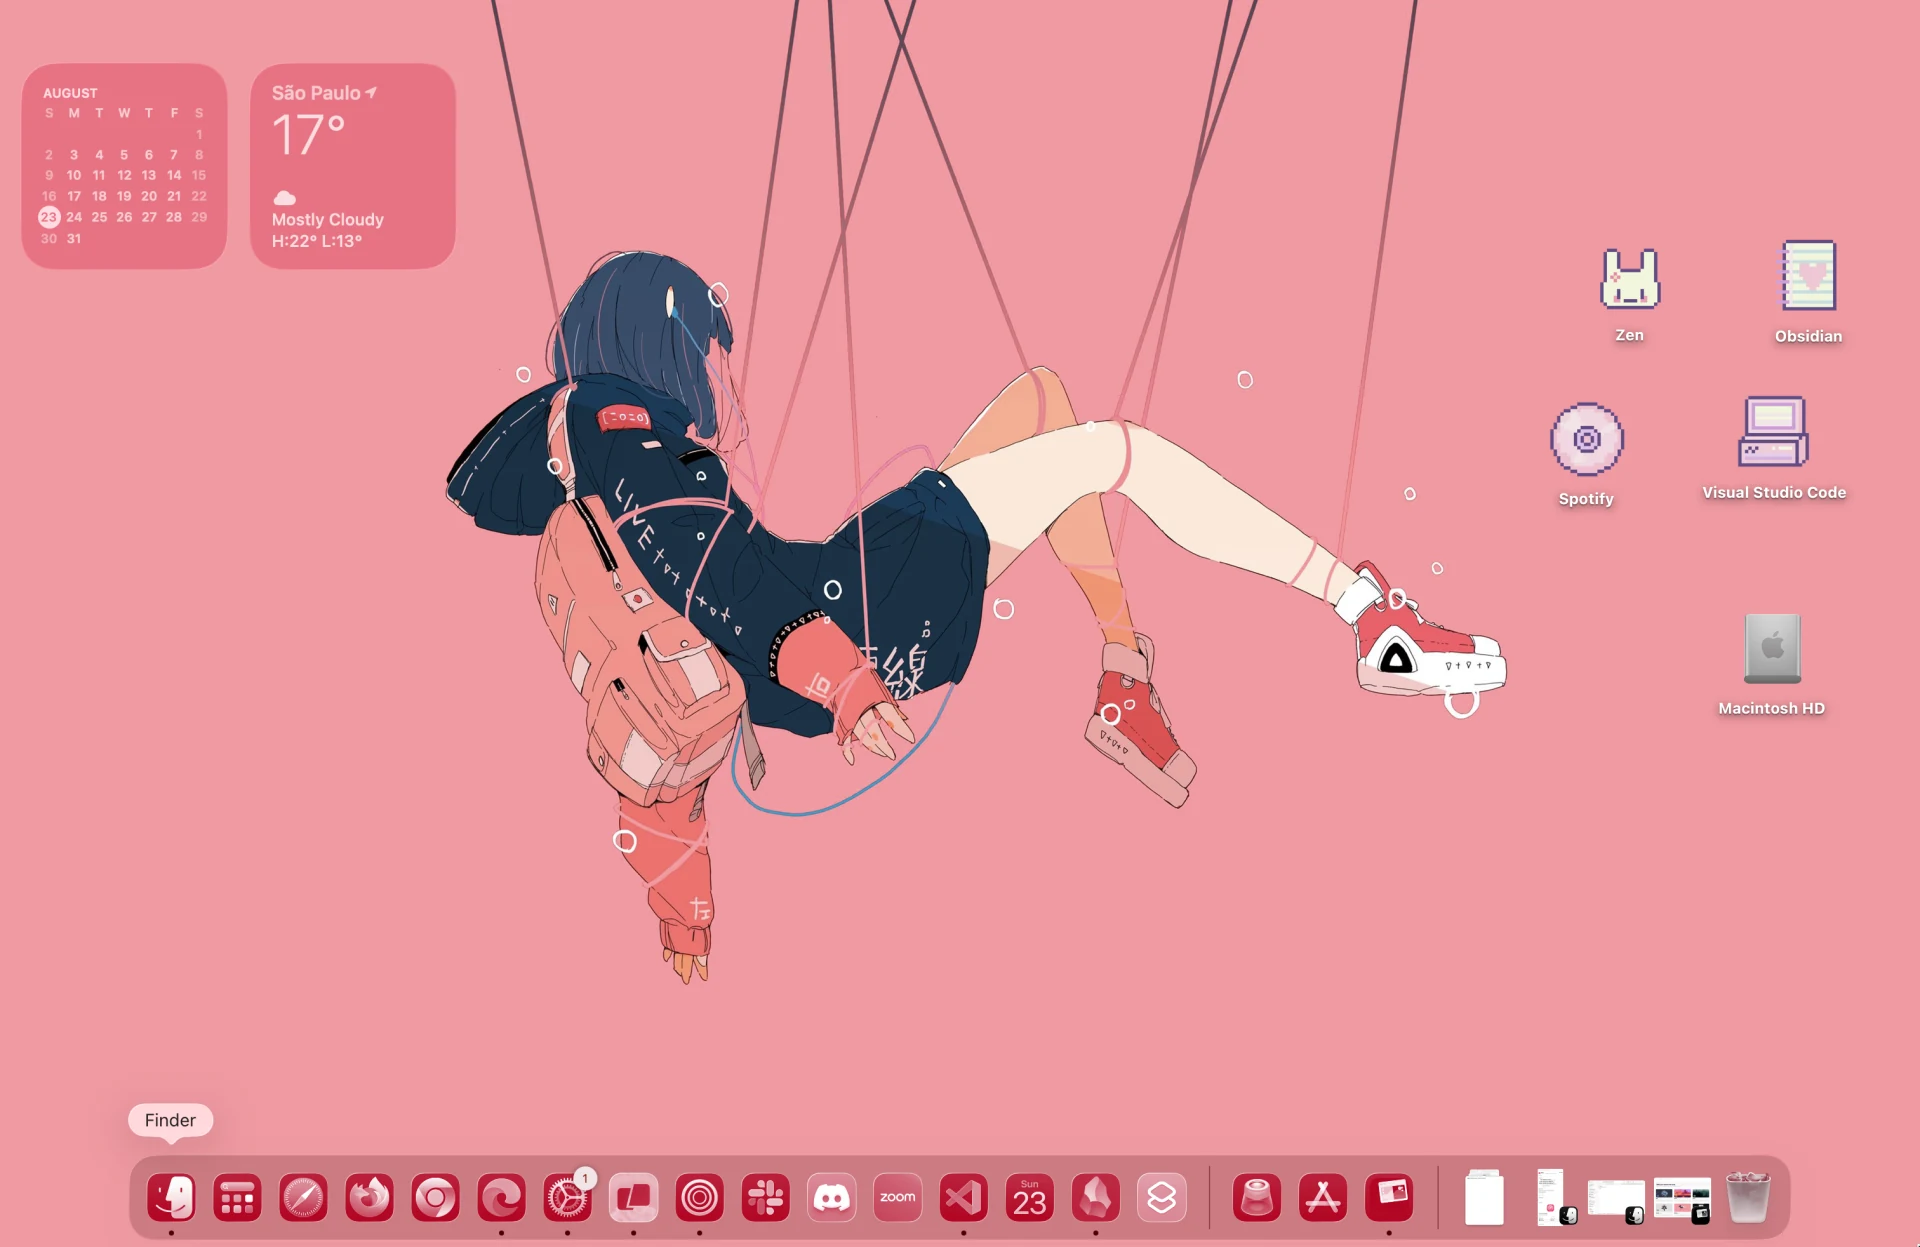Screen dimensions: 1920x1247
Task: Launch Safari from the dock
Action: (303, 1197)
